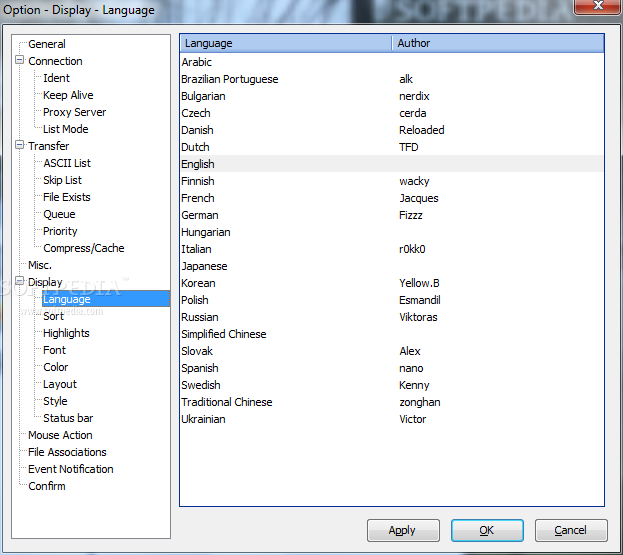Viewport: 623px width, 555px height.
Task: Click the Apply button
Action: pos(403,530)
